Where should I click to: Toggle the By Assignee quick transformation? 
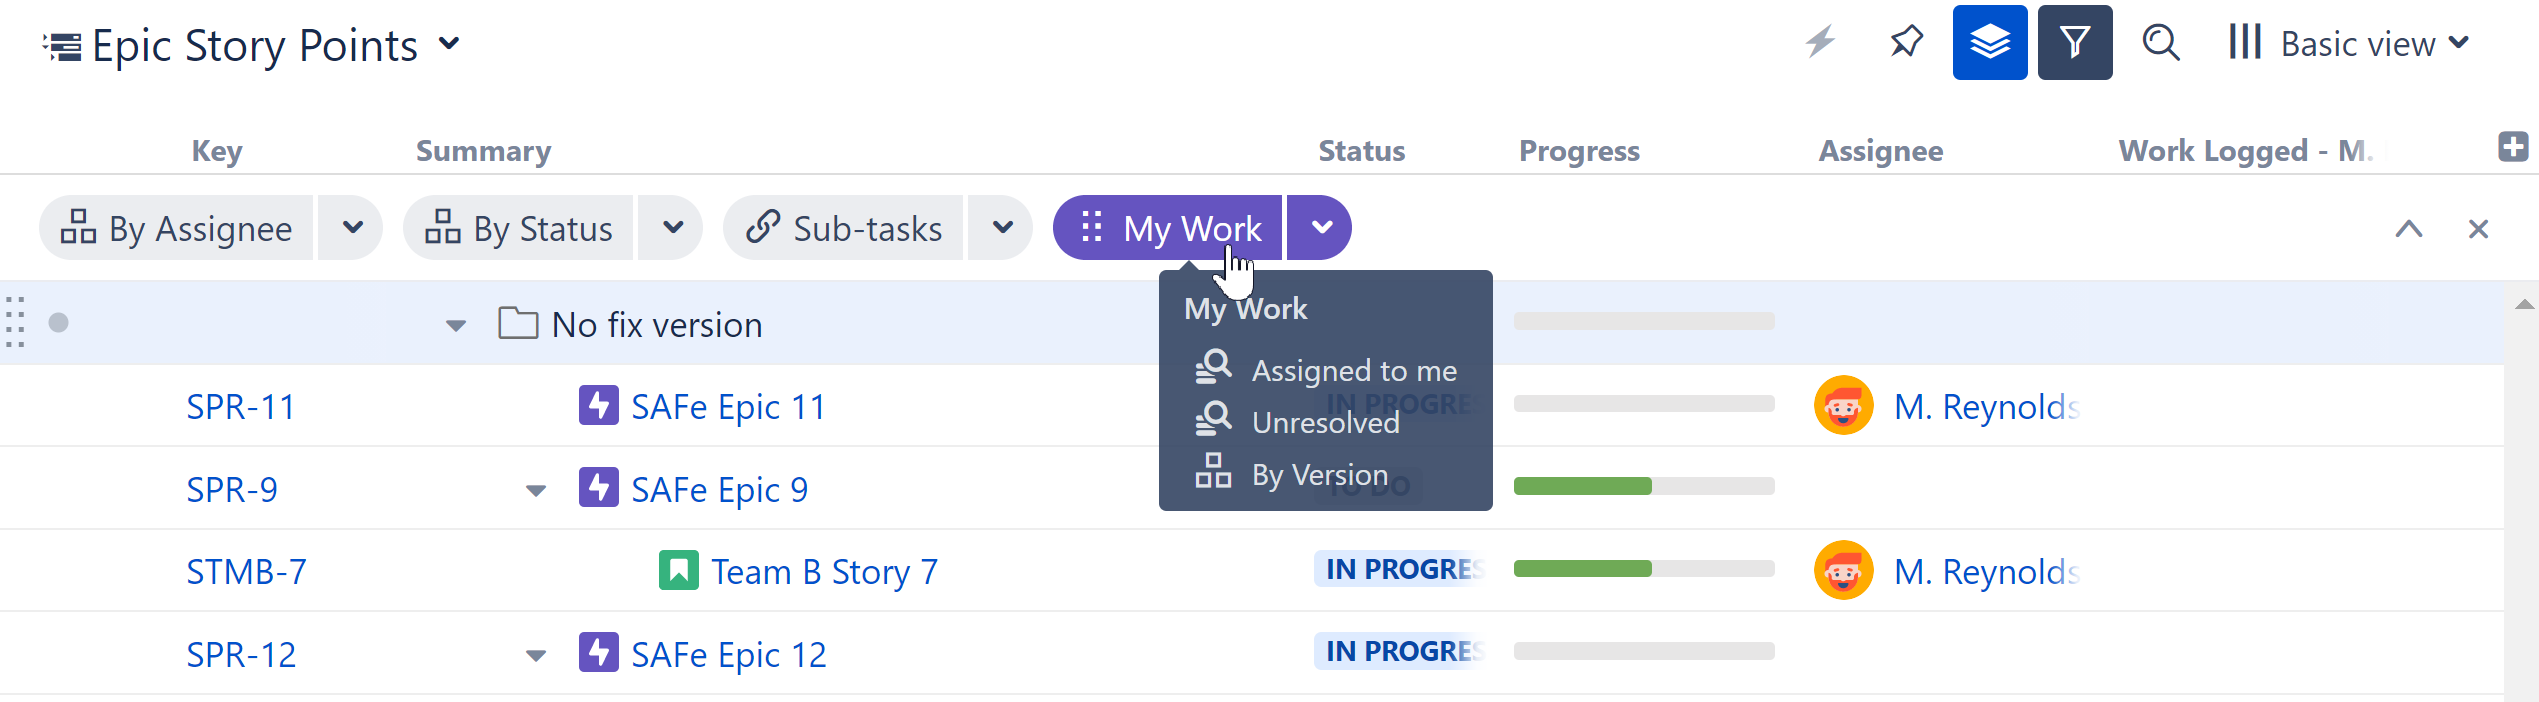(x=178, y=229)
